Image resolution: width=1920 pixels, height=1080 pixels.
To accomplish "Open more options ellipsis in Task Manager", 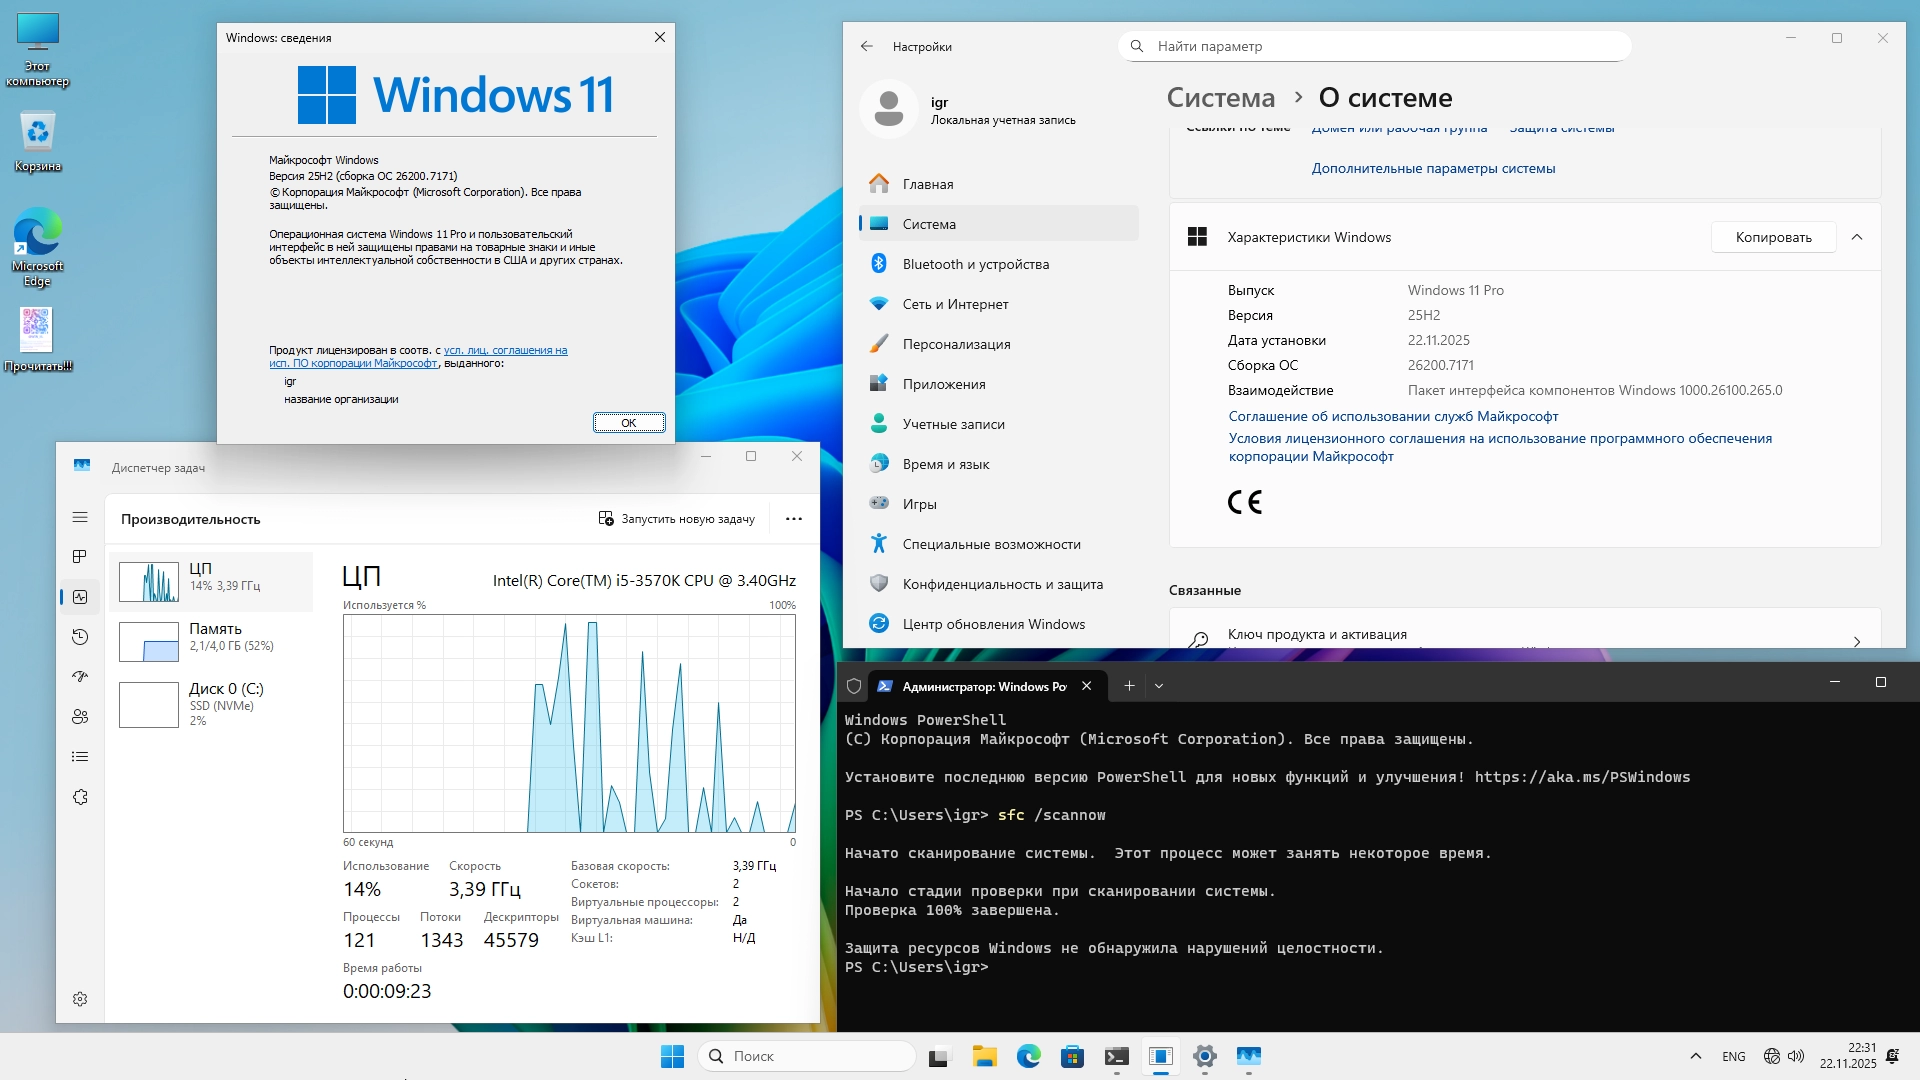I will [794, 519].
